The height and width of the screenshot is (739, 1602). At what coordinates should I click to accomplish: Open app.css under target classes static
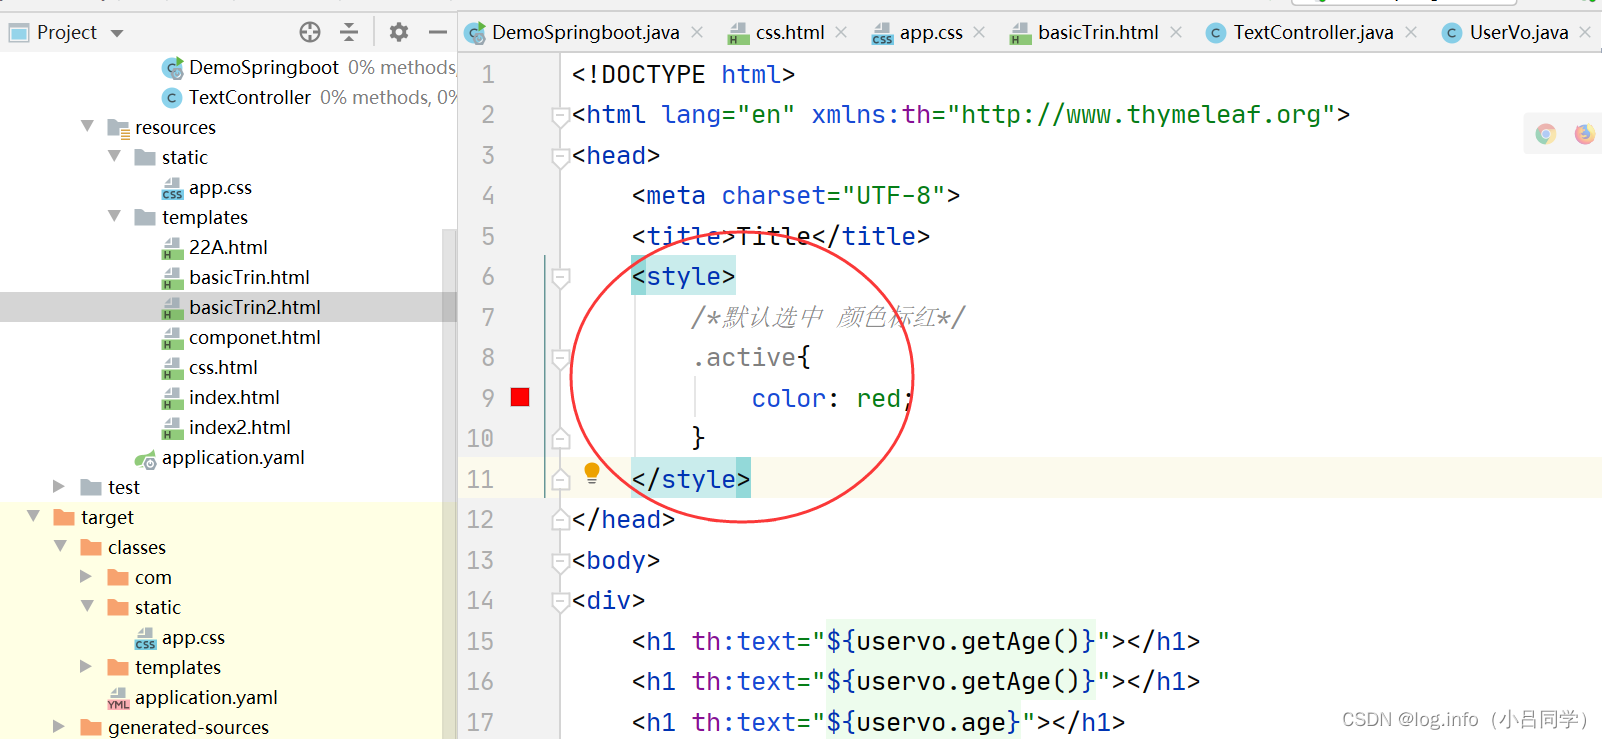pyautogui.click(x=193, y=637)
